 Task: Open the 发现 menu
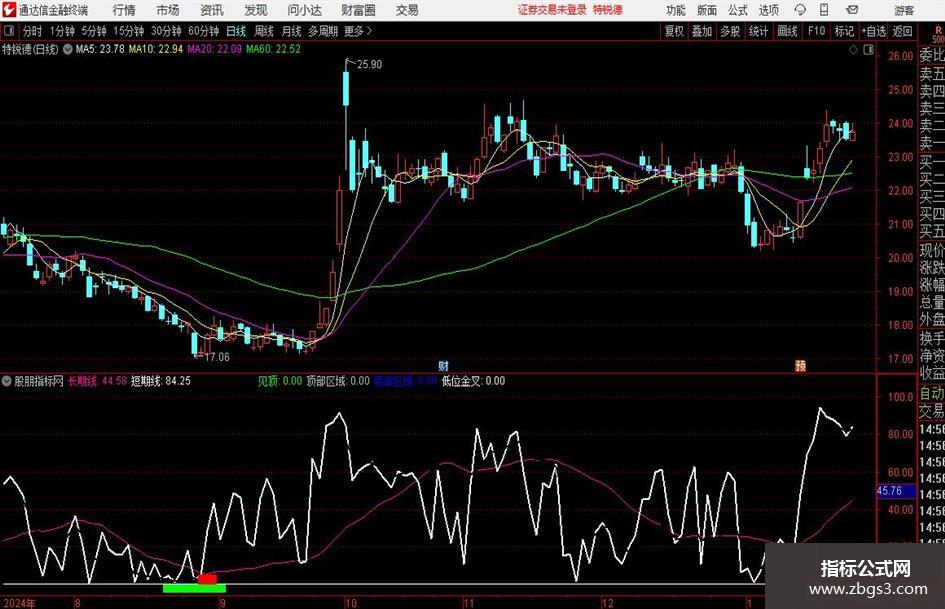coord(256,10)
